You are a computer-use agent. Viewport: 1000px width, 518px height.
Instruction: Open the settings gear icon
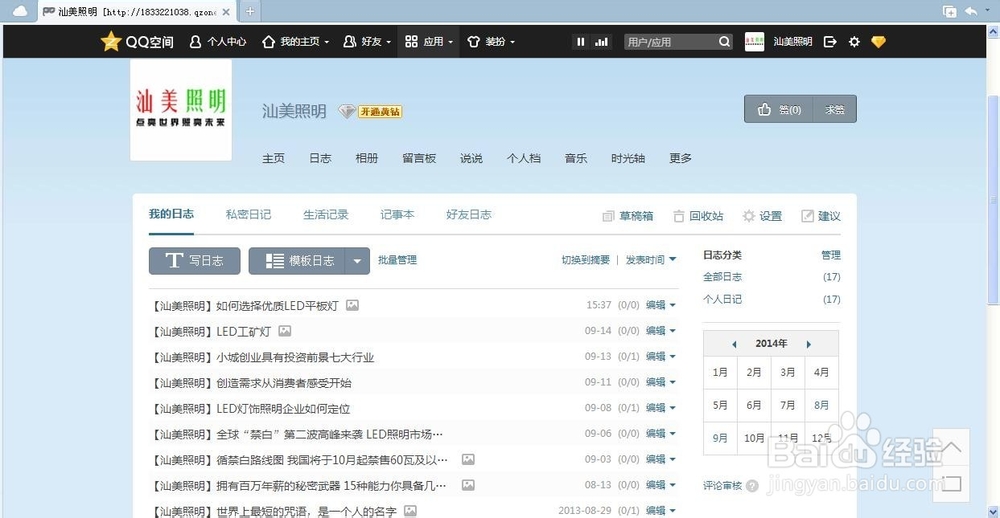coord(854,41)
